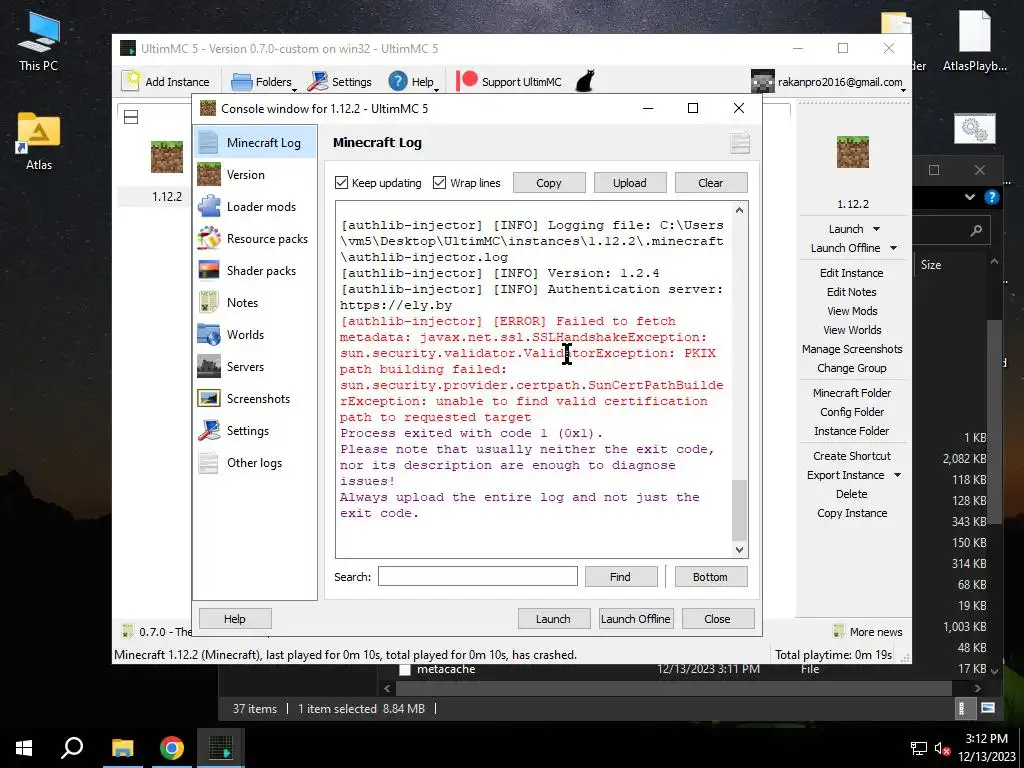Toggle the Keep updating checkbox
1024x768 pixels.
(342, 183)
